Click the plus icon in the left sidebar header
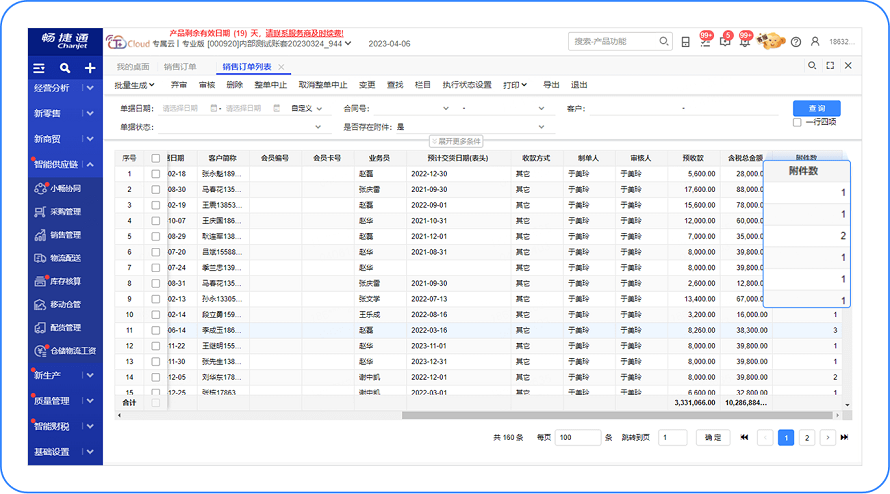 pyautogui.click(x=90, y=68)
